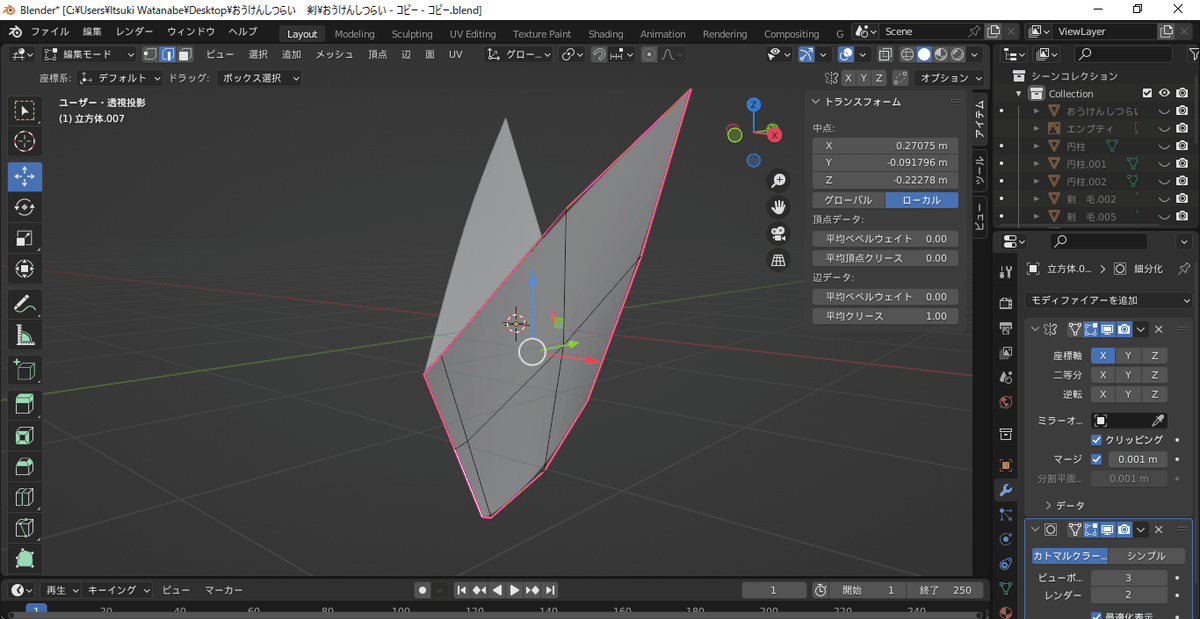Toggle the Clipping checkbox in Mirror modifier

1097,440
